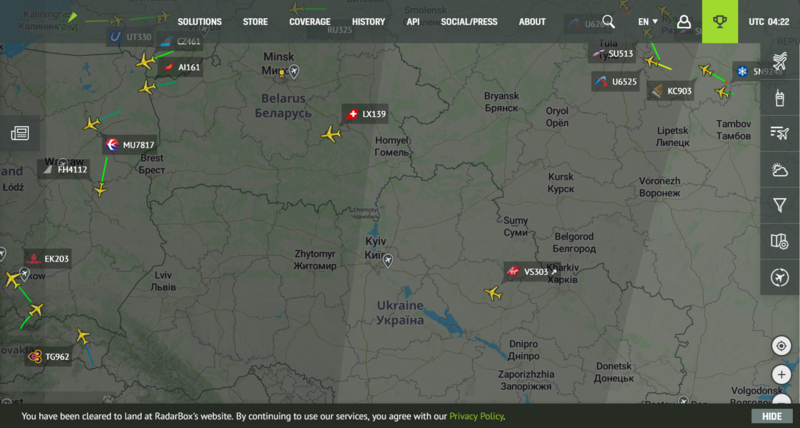Open the flights list icon in sidebar

point(780,133)
